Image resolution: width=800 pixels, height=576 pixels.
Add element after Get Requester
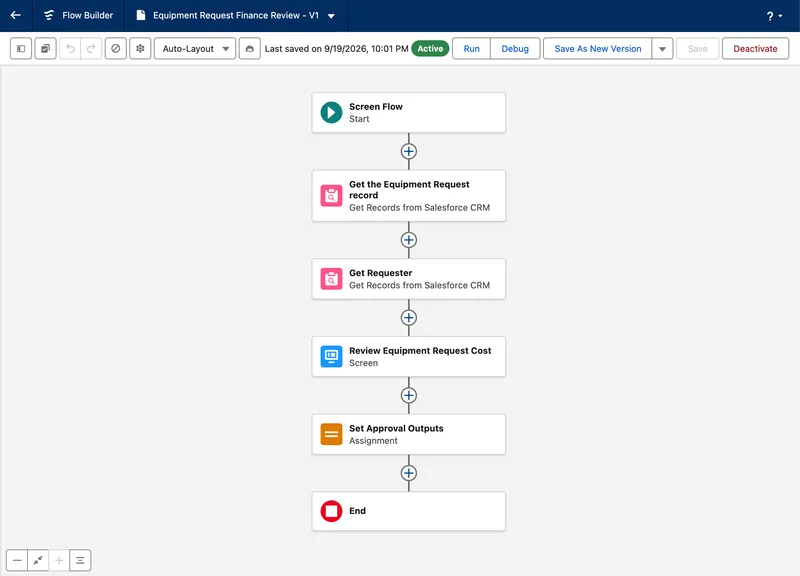(409, 317)
